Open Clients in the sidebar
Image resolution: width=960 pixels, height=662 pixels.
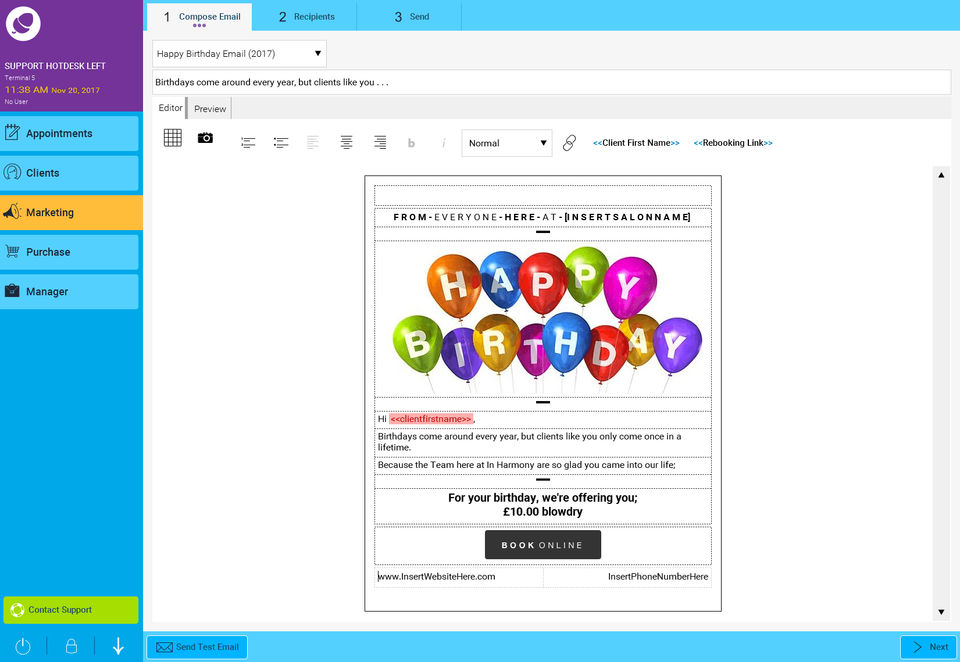pos(70,173)
